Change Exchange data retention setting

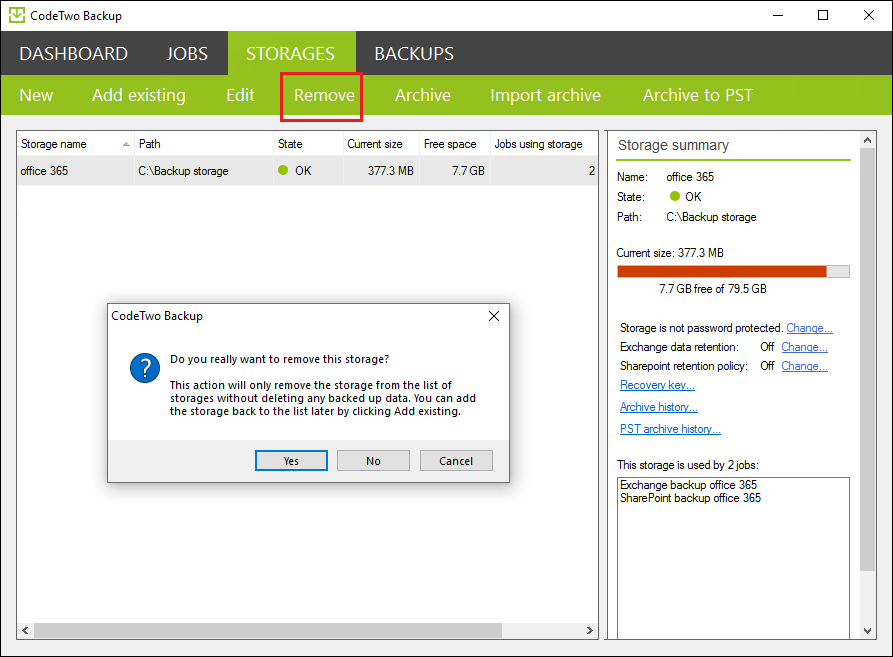click(804, 347)
